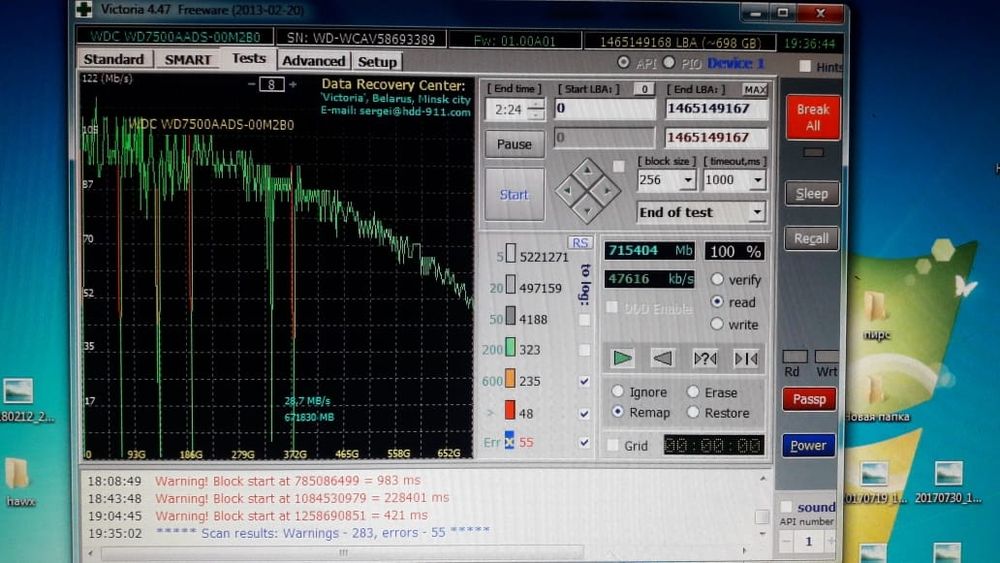Select the Erase error action
This screenshot has height=563, width=1000.
point(693,391)
